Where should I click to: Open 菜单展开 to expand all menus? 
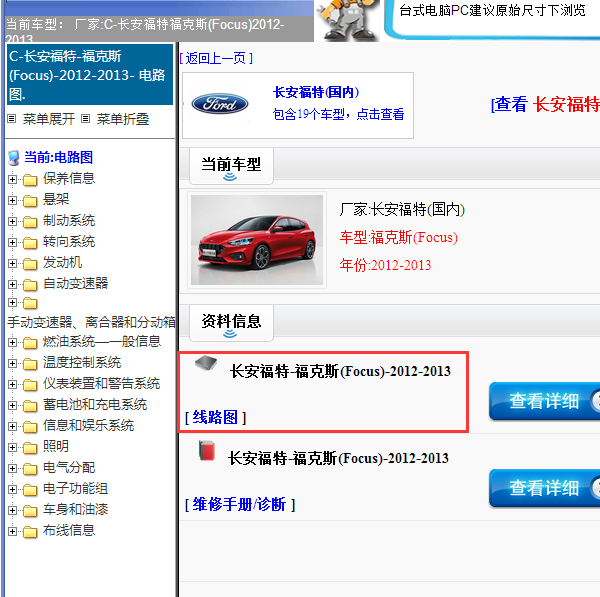click(49, 119)
